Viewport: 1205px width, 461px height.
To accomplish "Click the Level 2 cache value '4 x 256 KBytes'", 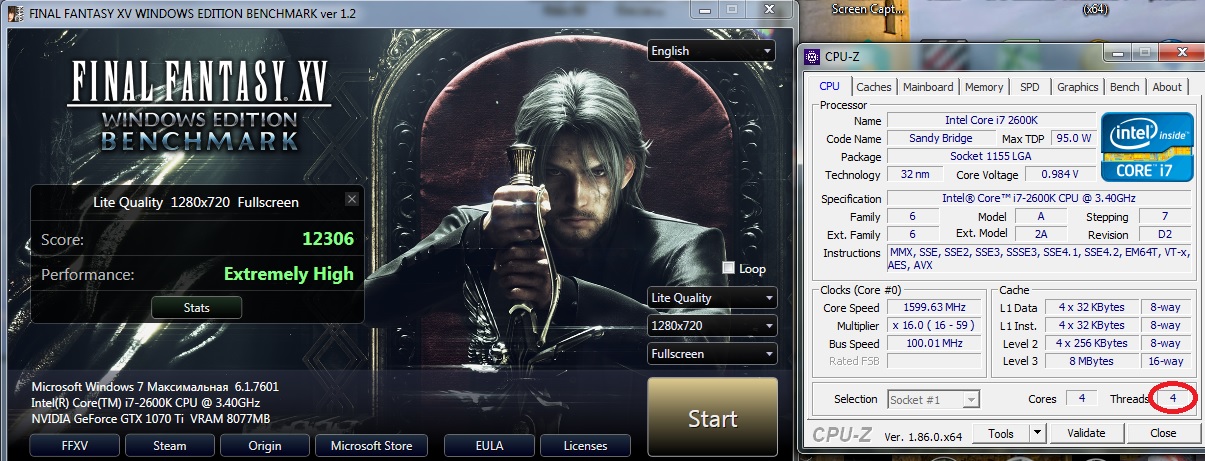I will (1093, 343).
